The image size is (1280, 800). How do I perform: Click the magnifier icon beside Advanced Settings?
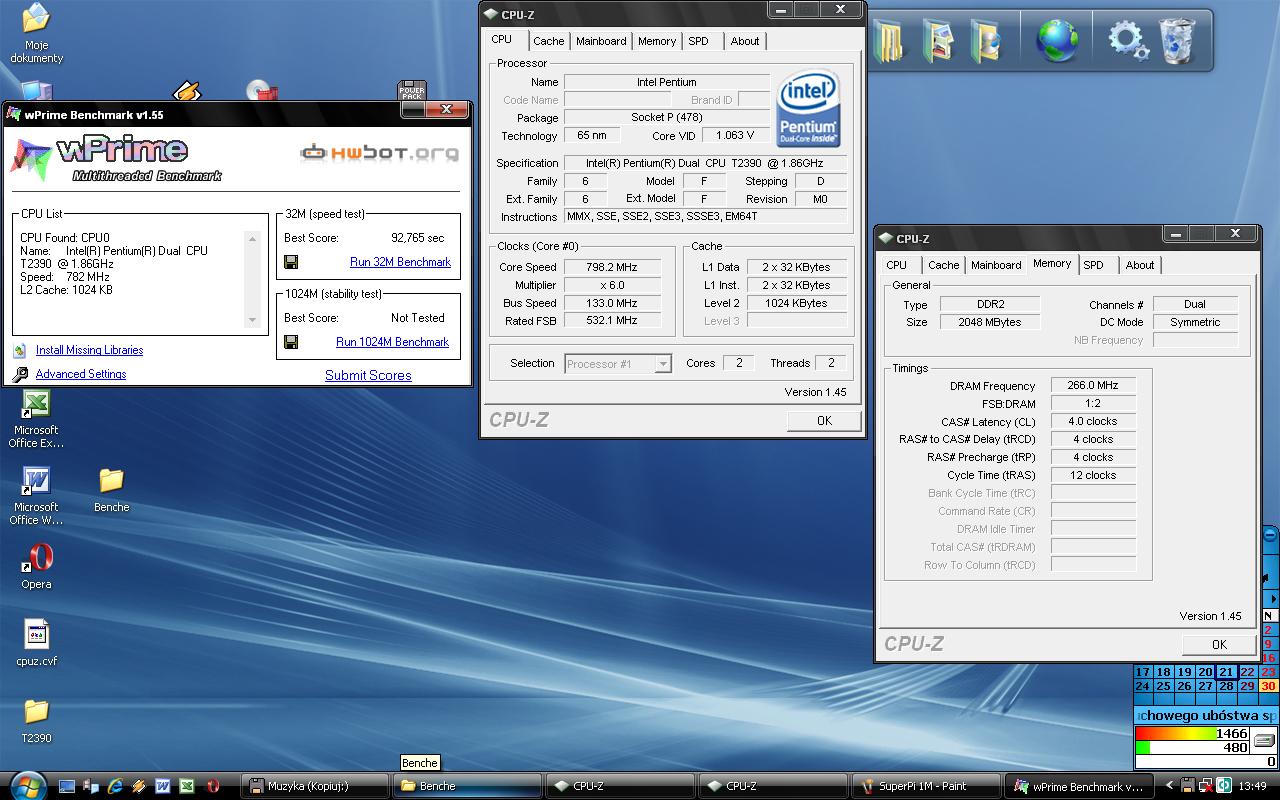pos(20,375)
